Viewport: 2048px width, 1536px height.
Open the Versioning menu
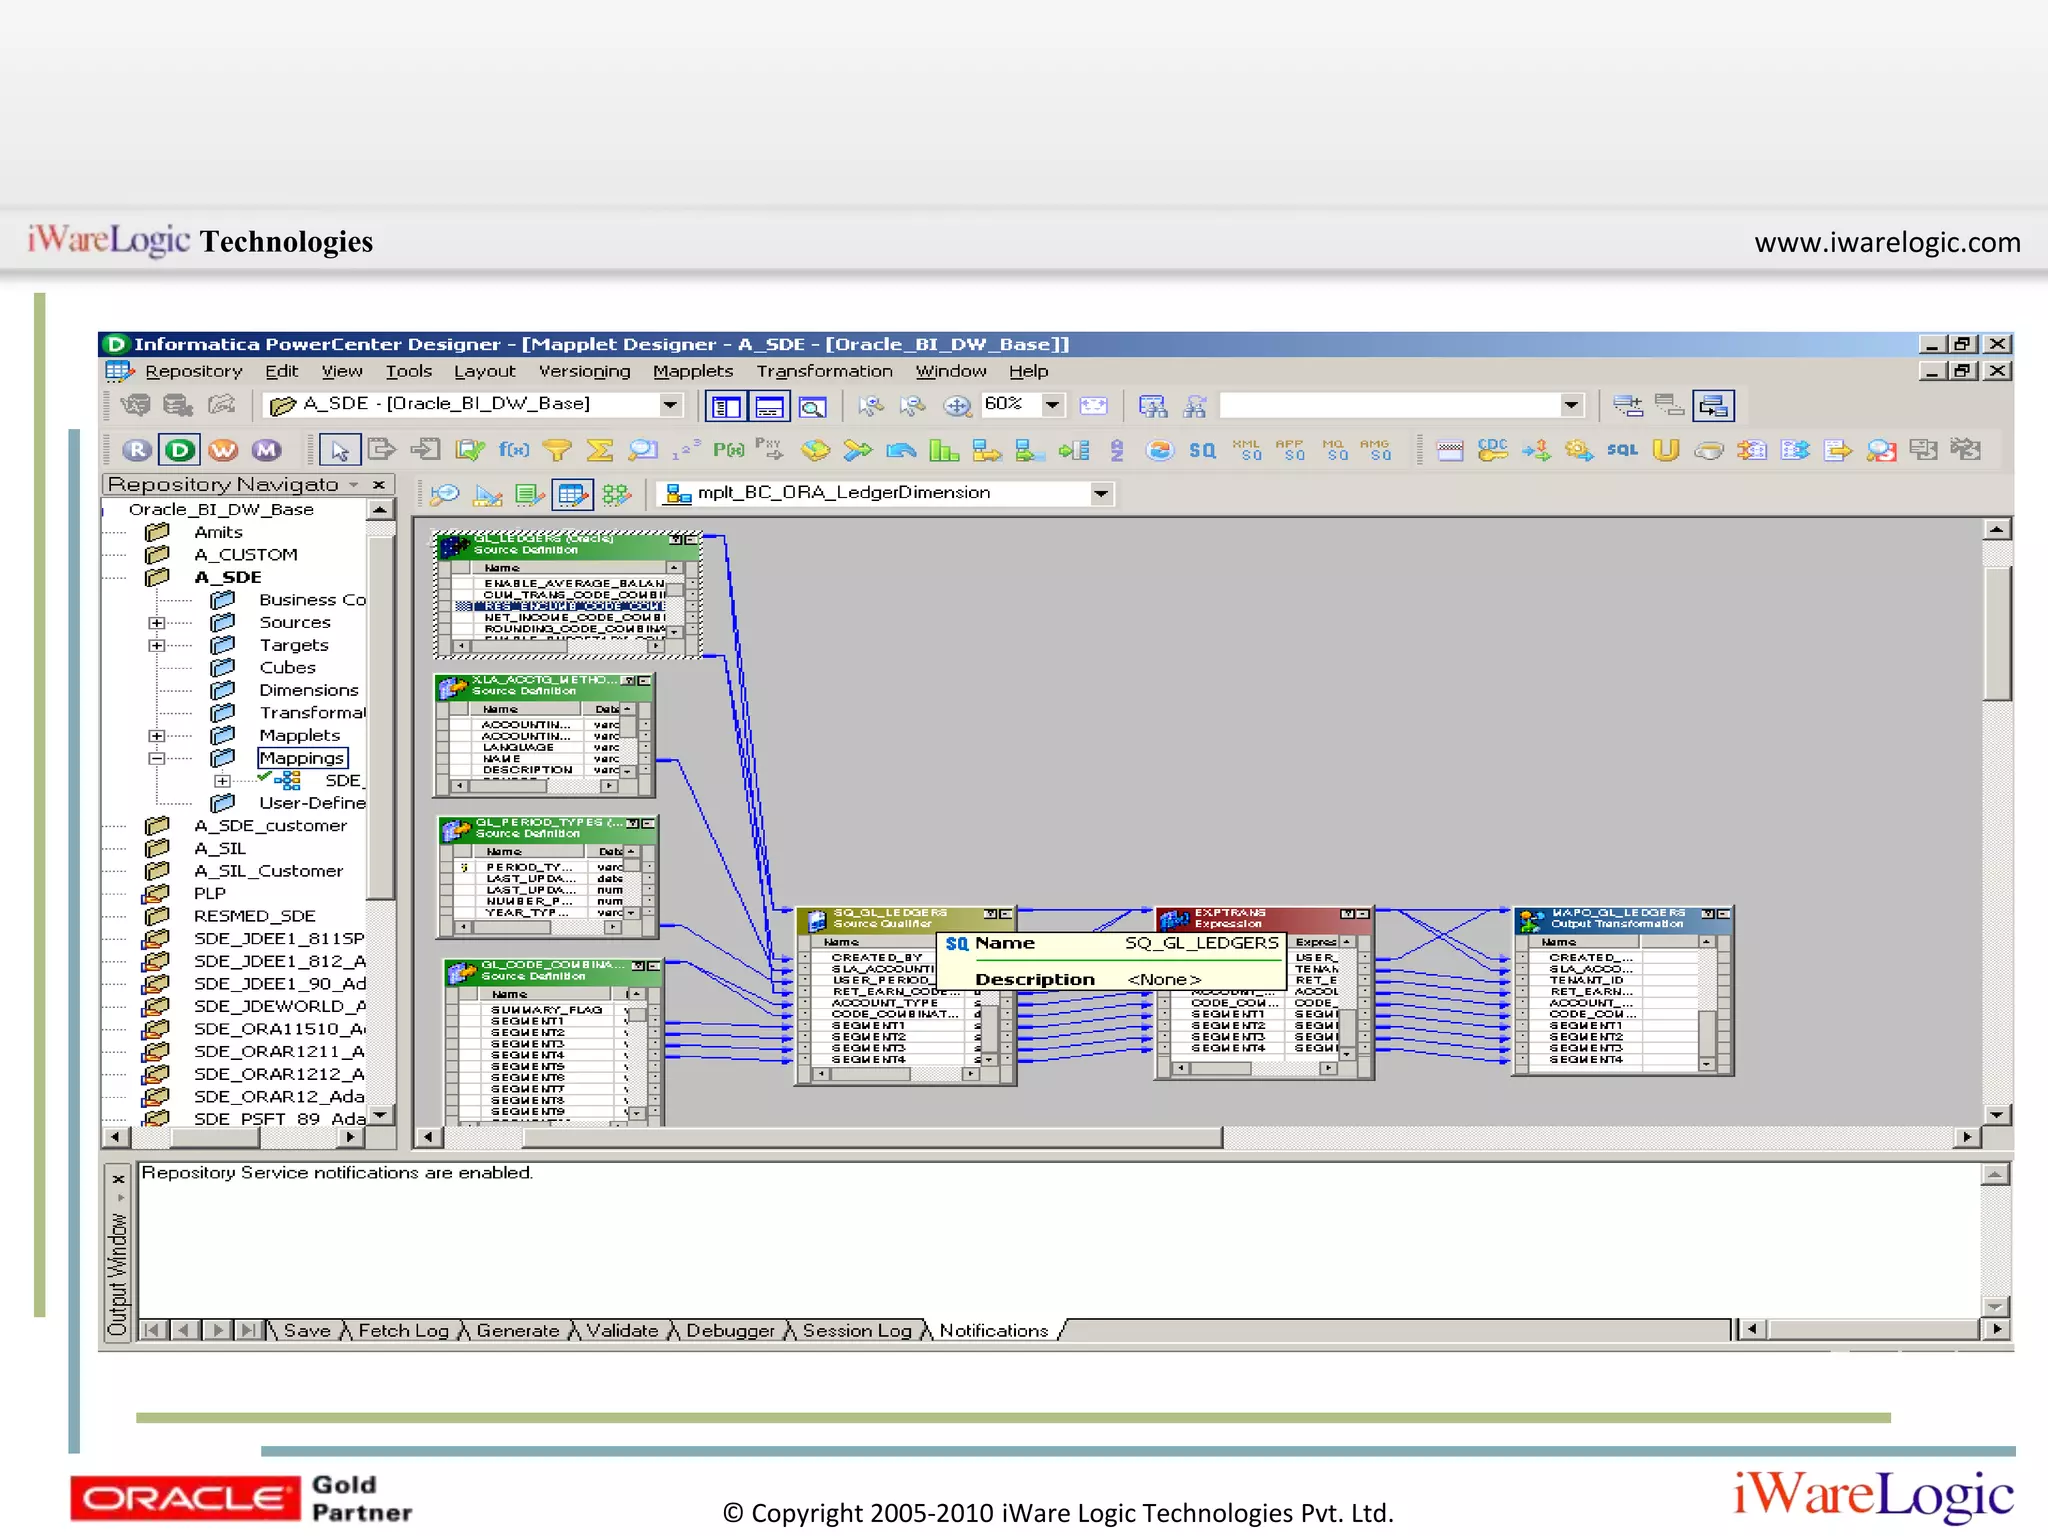(585, 371)
